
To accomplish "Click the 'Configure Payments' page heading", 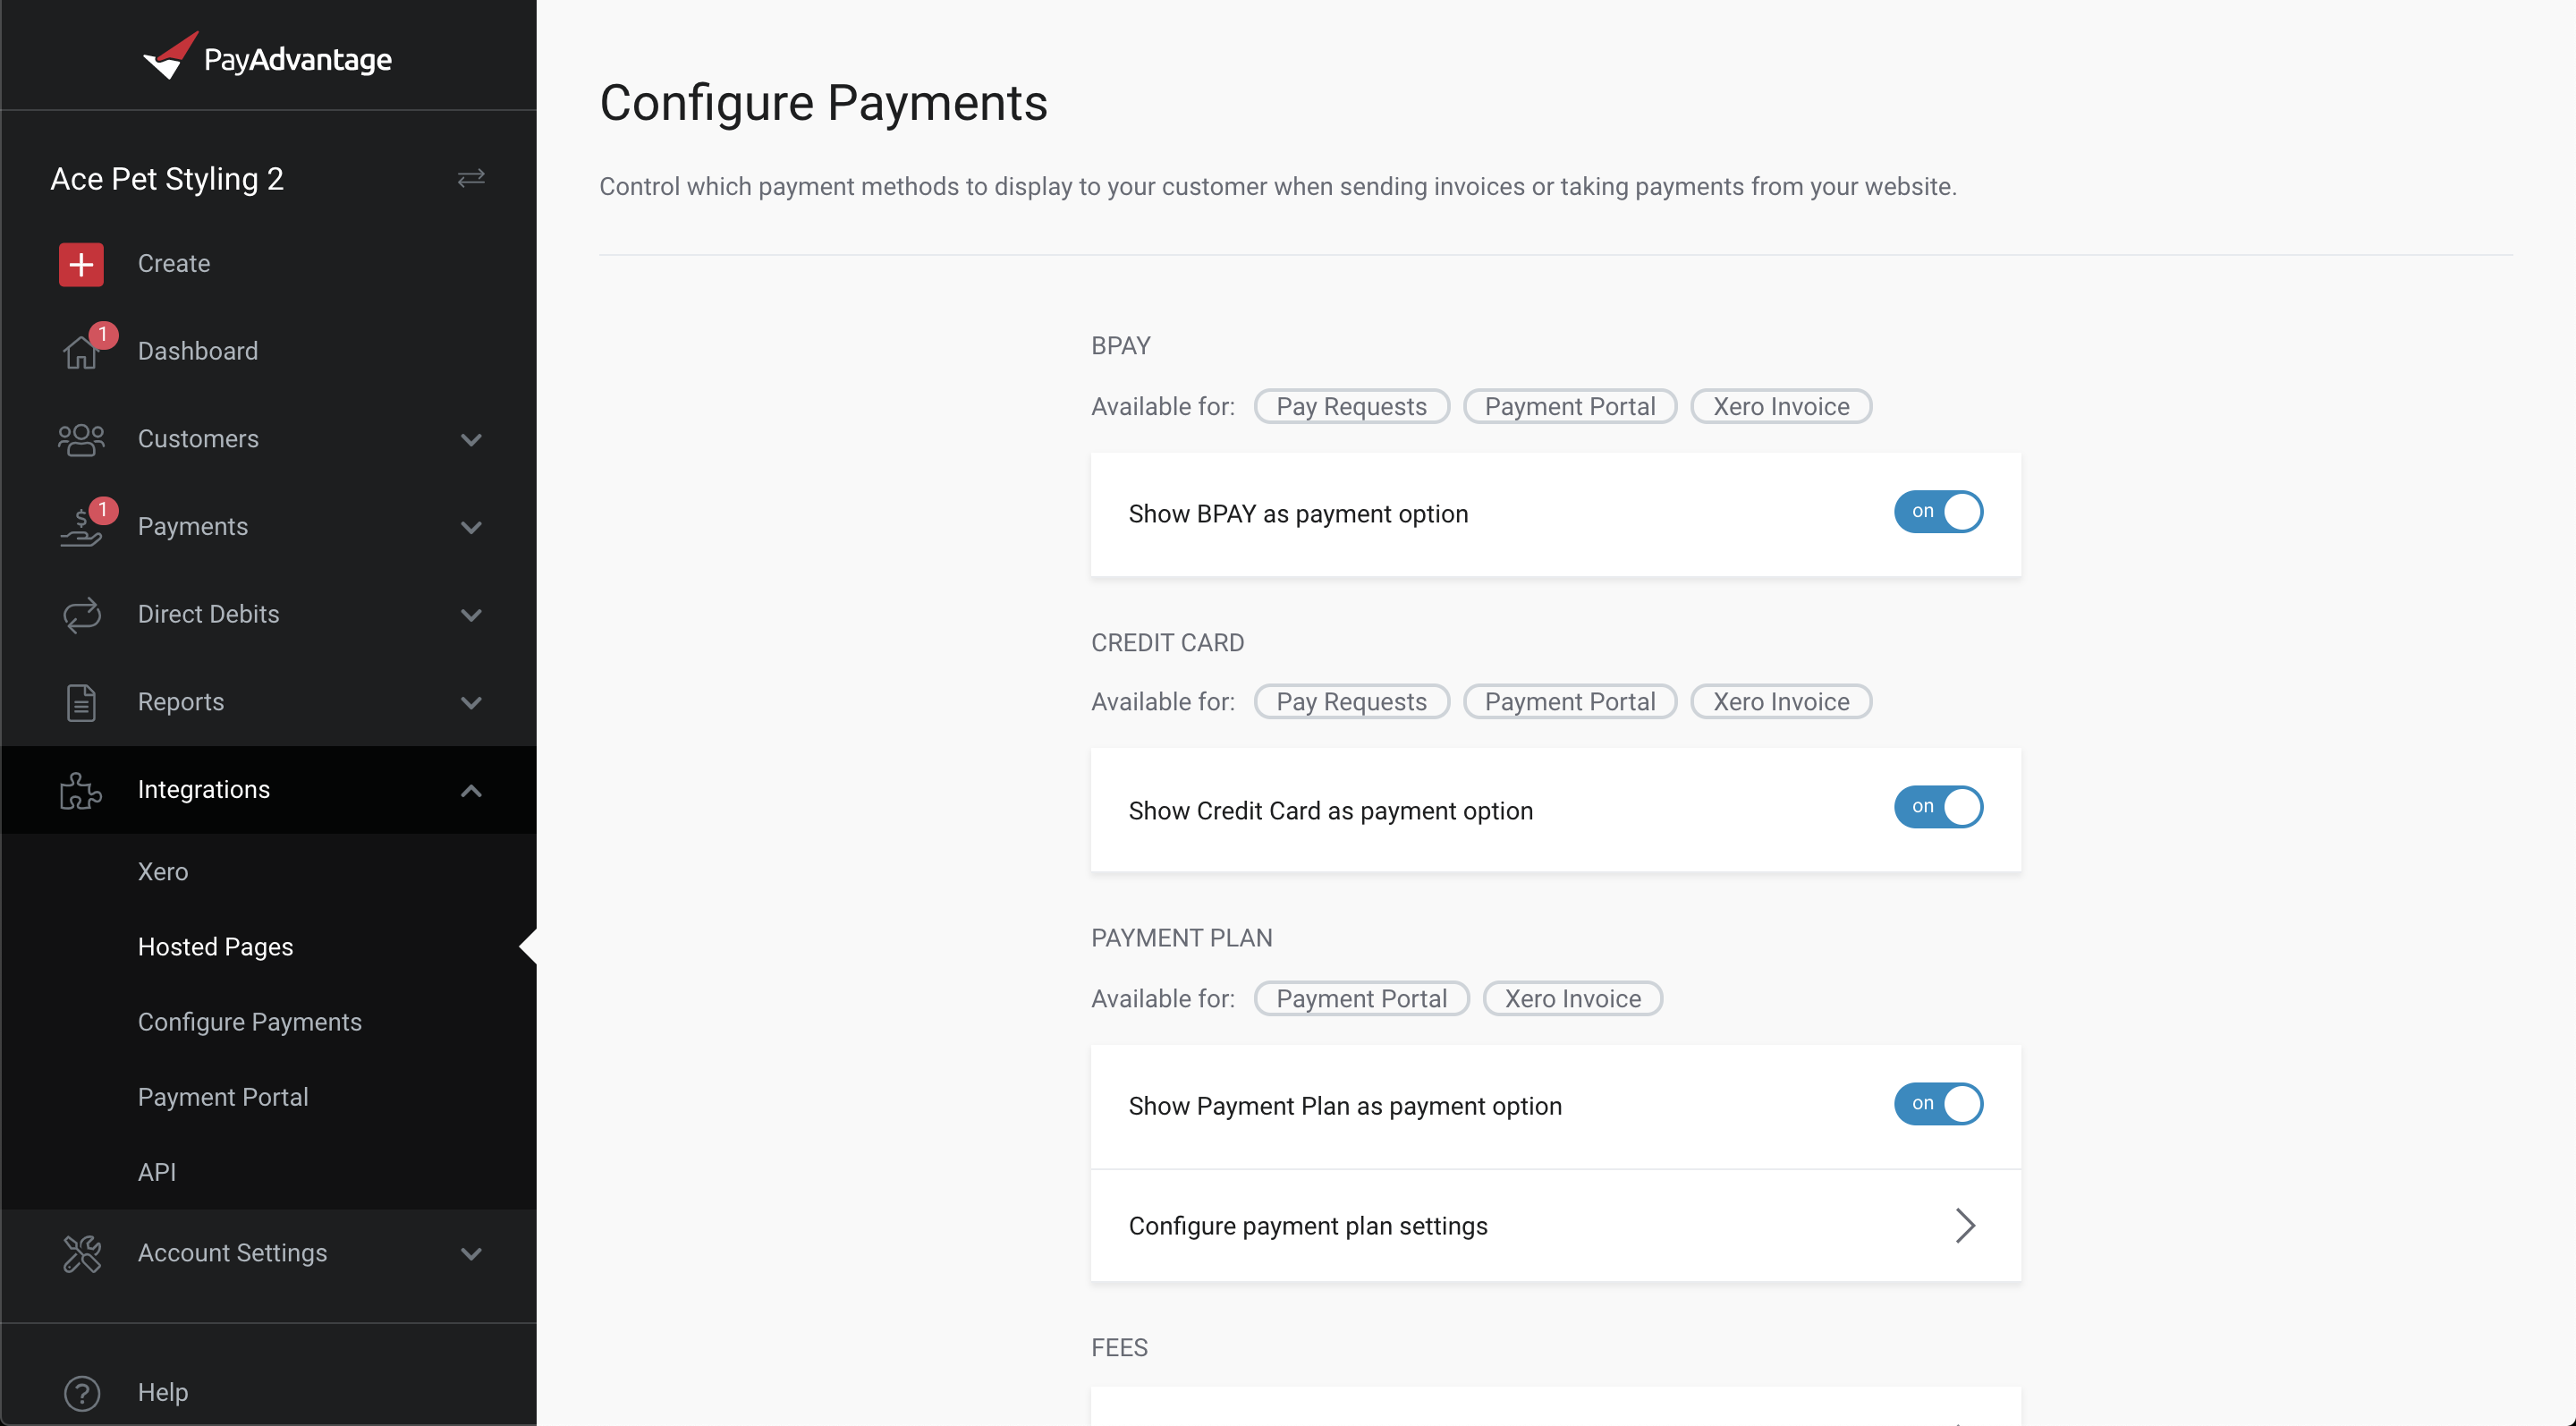I will [x=823, y=103].
